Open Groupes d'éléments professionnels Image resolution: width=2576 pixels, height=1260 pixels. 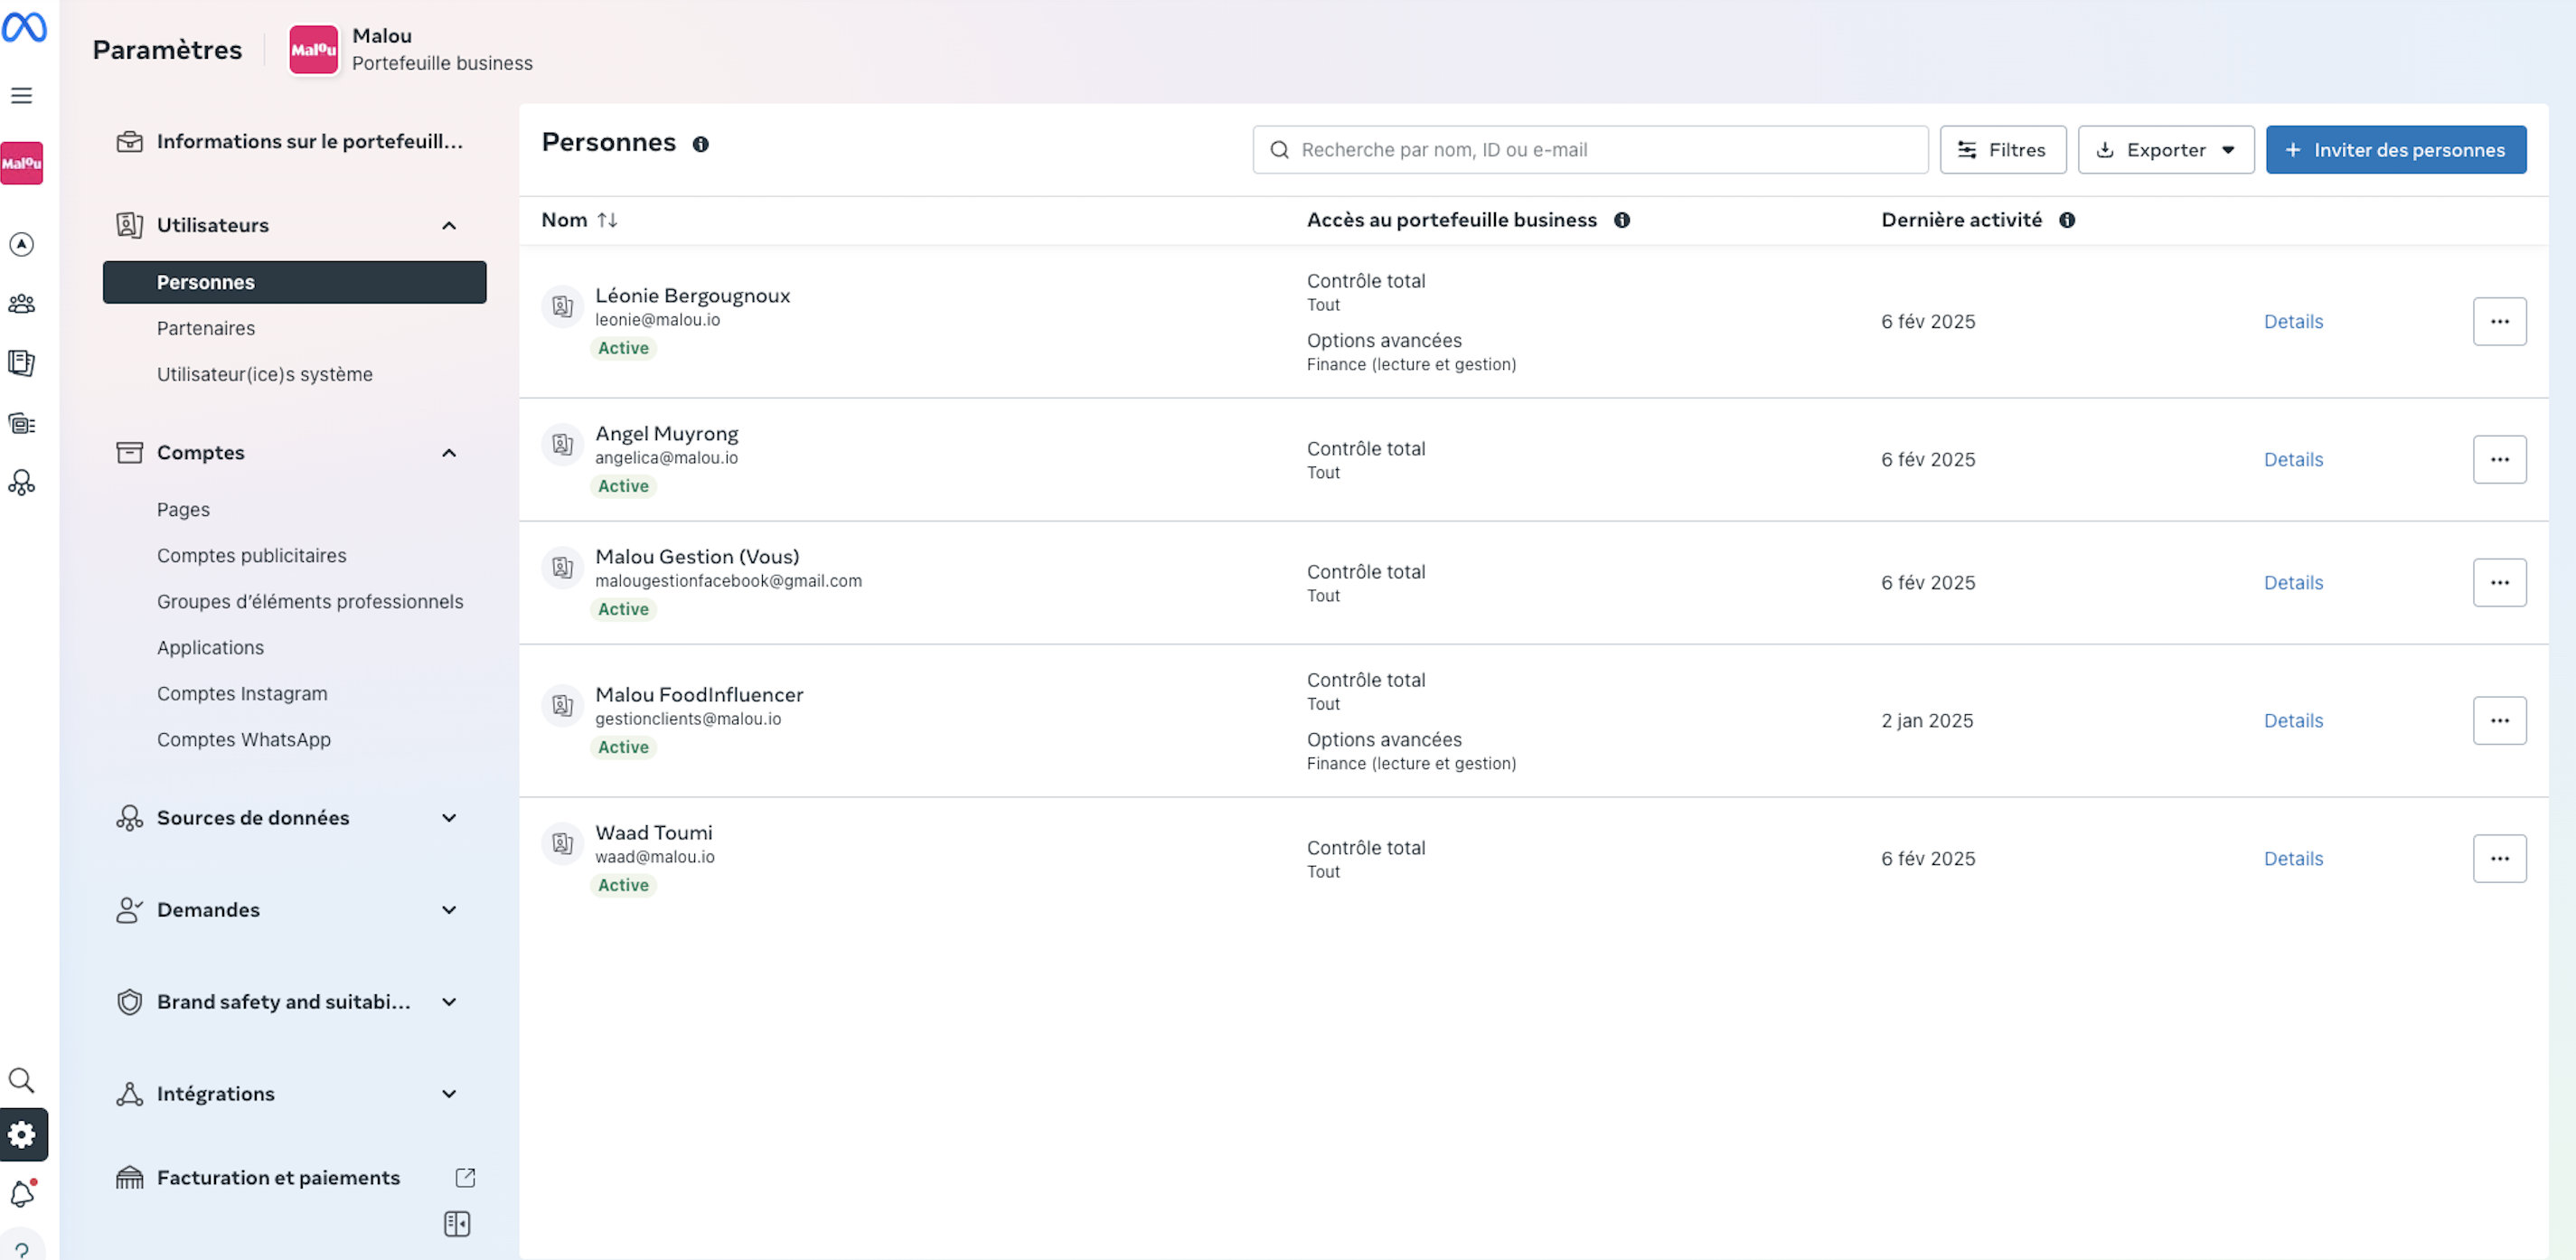(310, 602)
